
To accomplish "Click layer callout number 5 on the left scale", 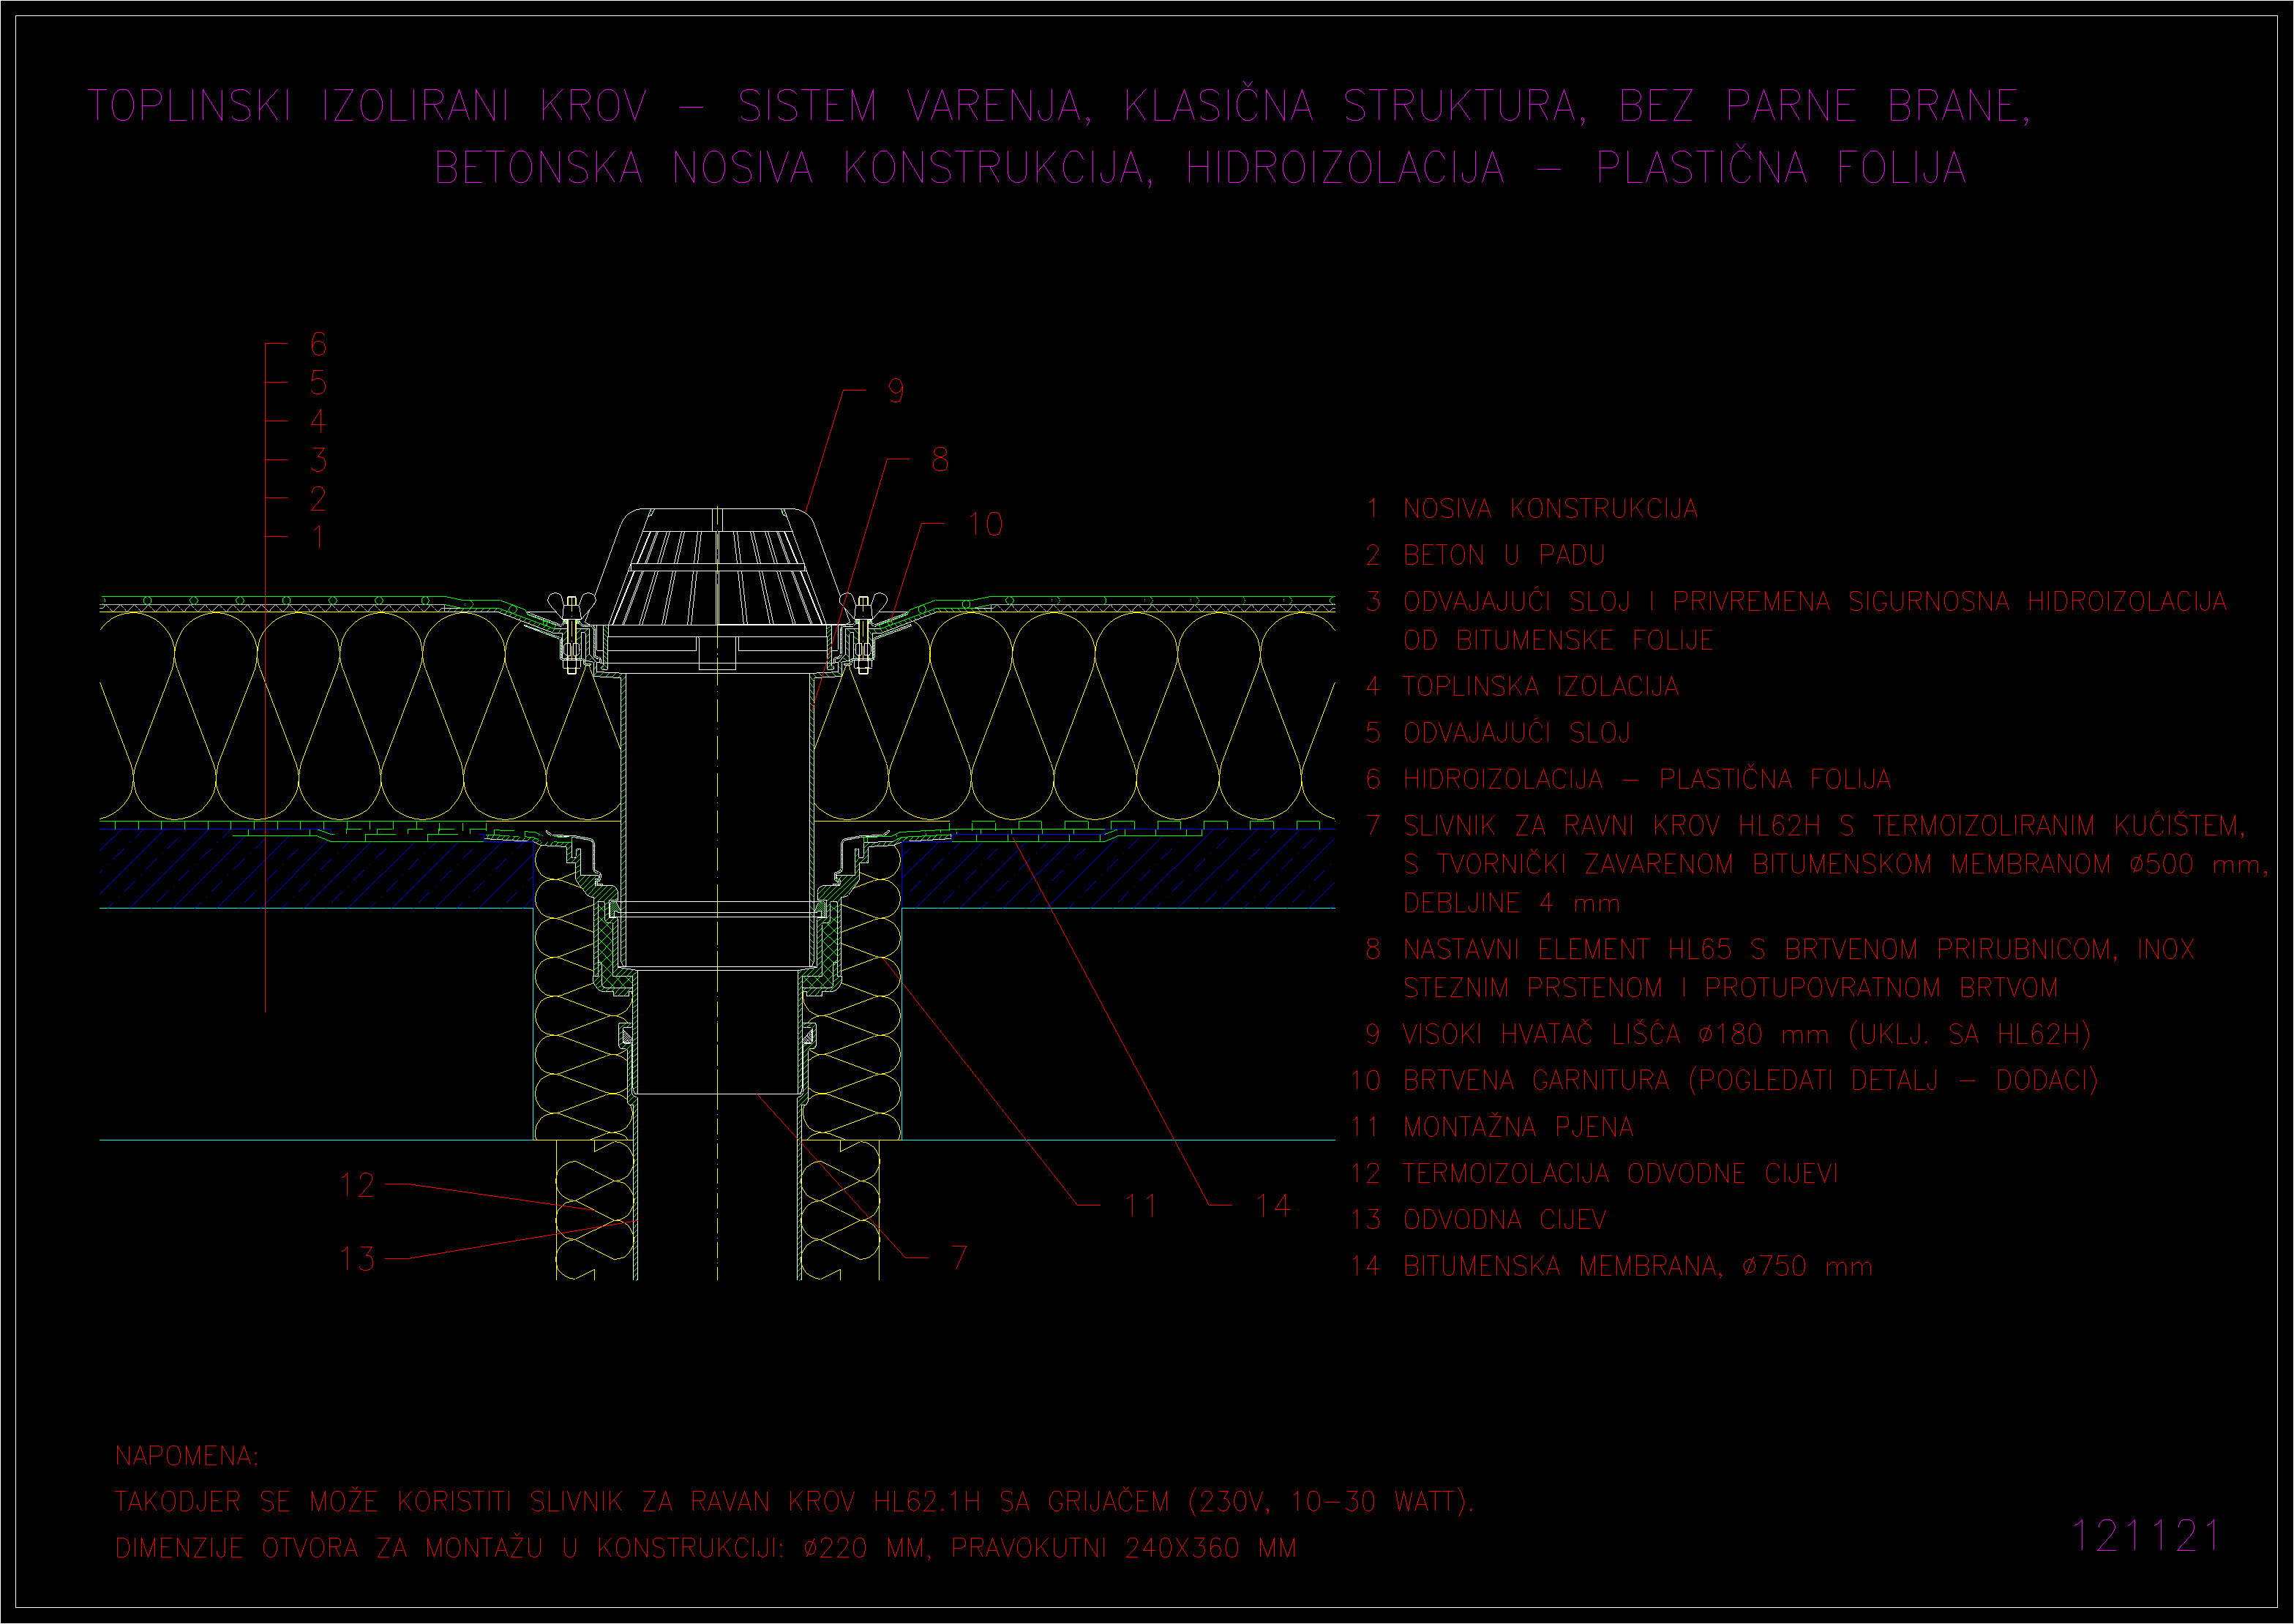I will (x=318, y=383).
